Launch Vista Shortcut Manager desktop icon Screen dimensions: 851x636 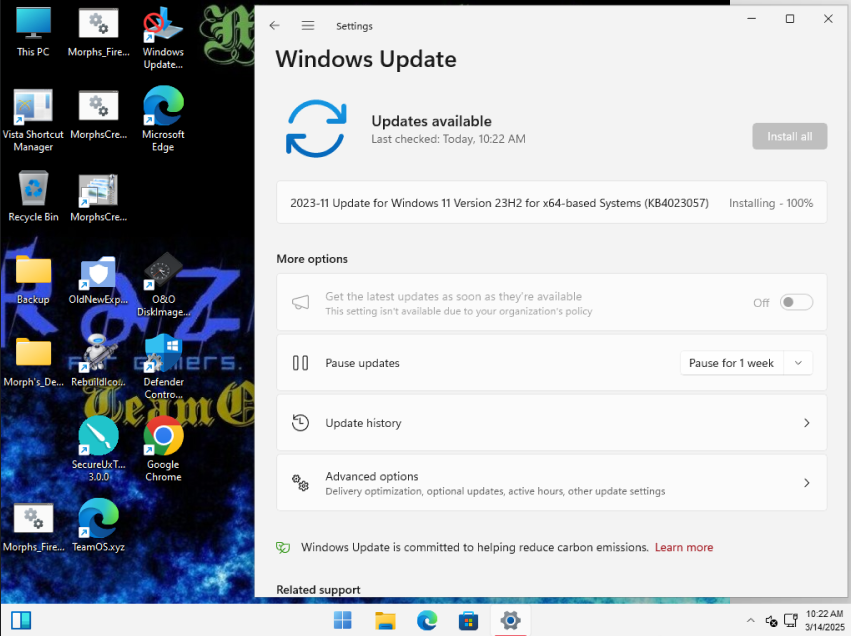pos(33,120)
